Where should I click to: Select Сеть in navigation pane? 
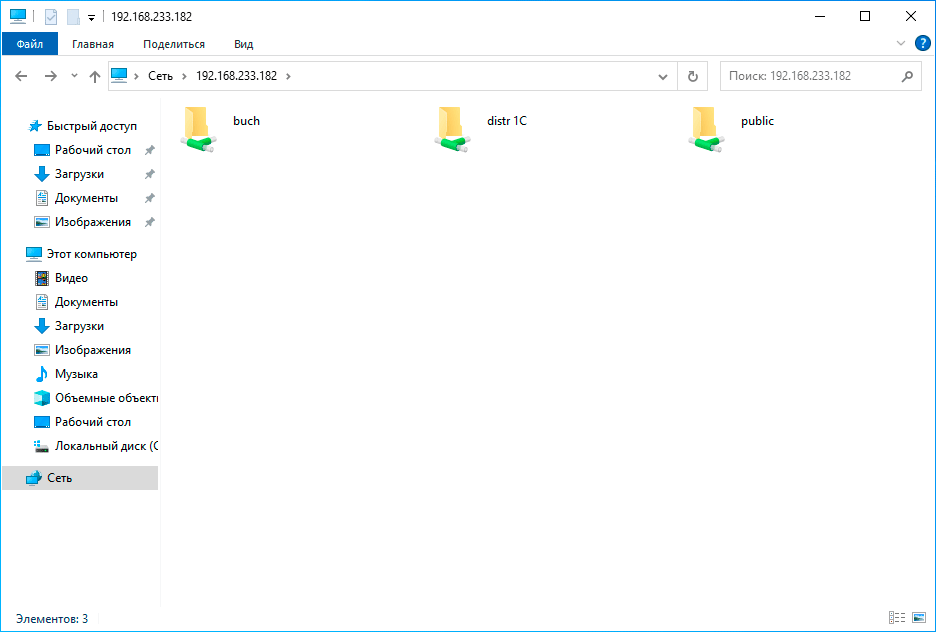pos(80,478)
